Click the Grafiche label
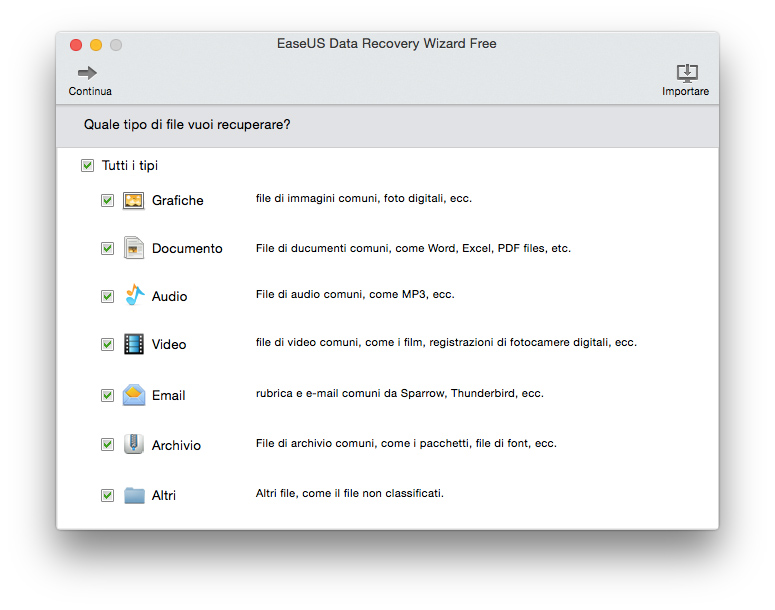 coord(177,200)
